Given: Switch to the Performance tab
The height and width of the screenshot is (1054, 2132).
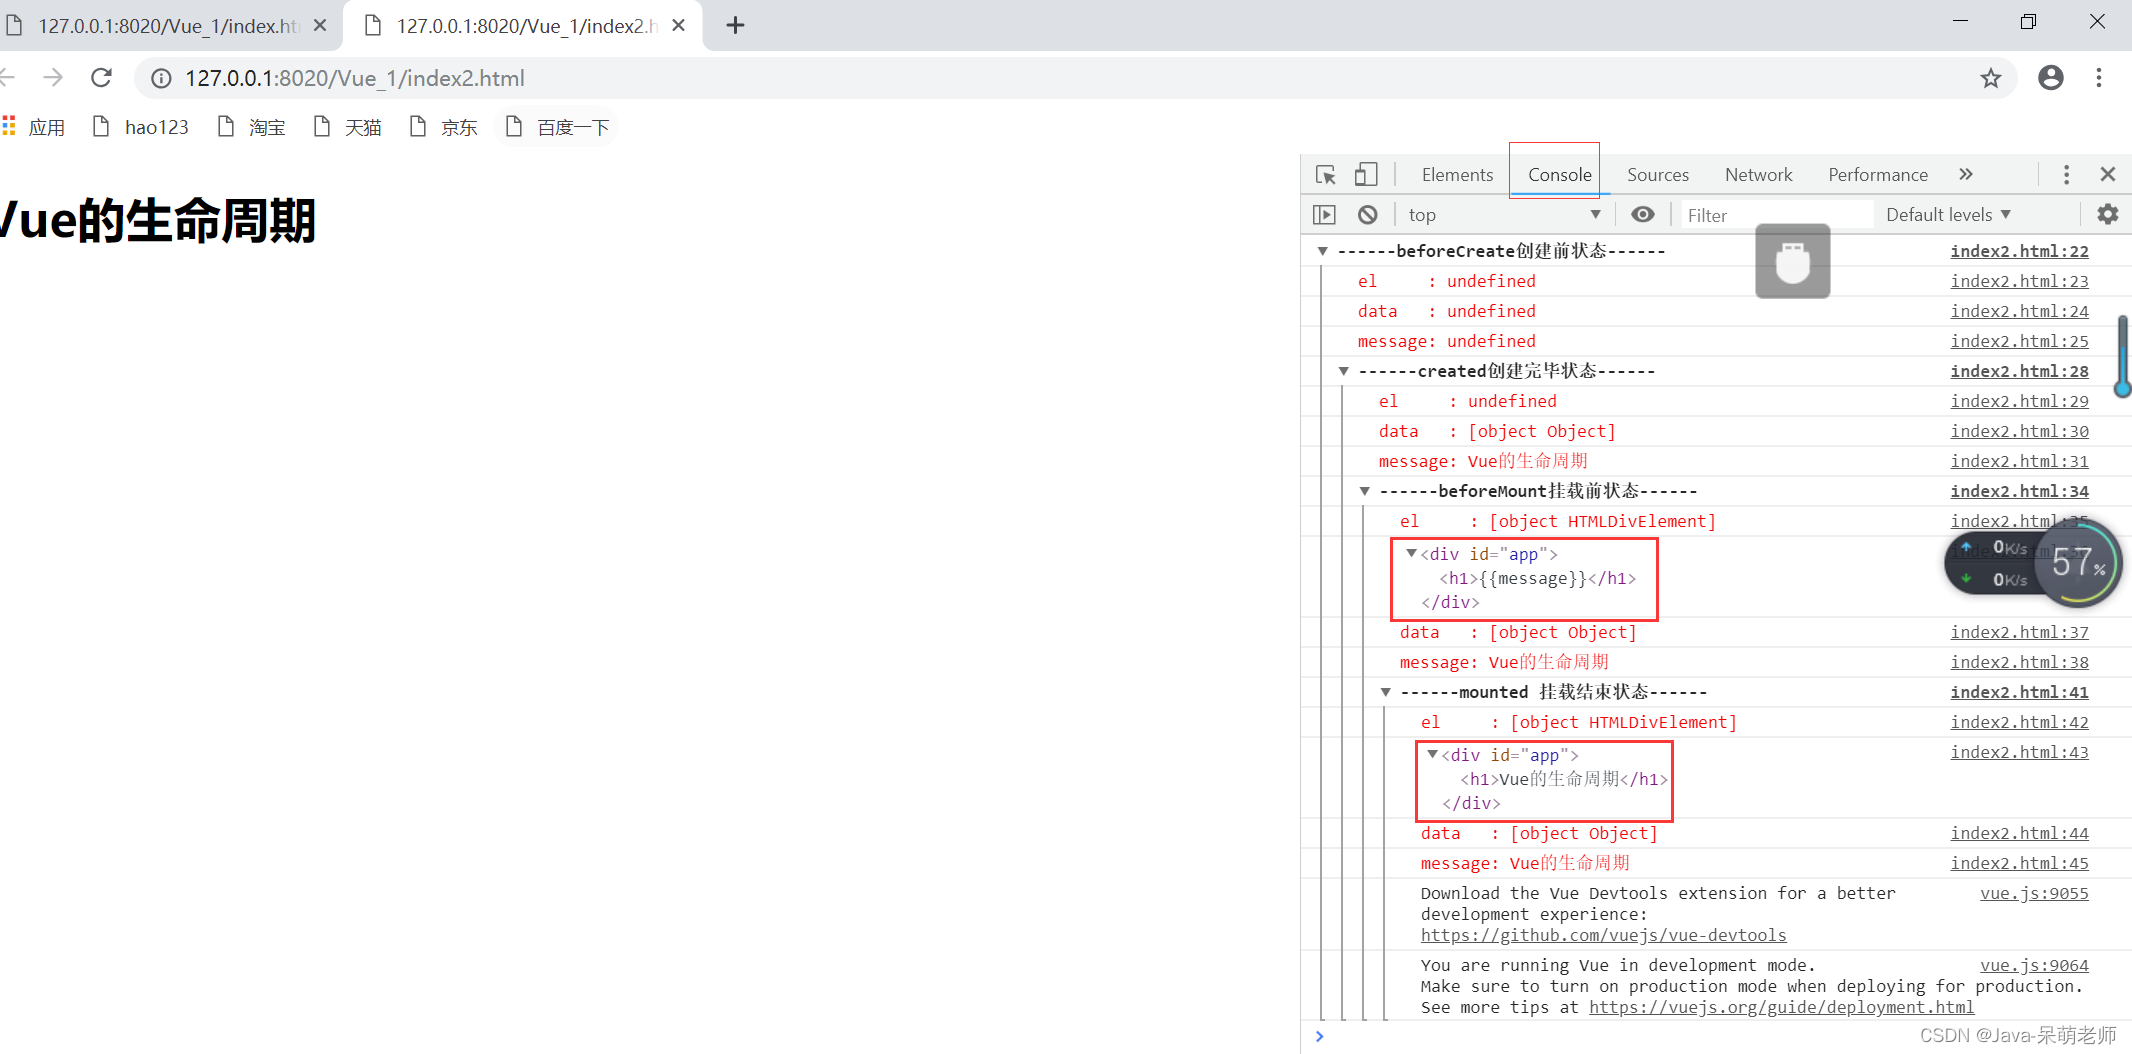Looking at the screenshot, I should tap(1878, 175).
